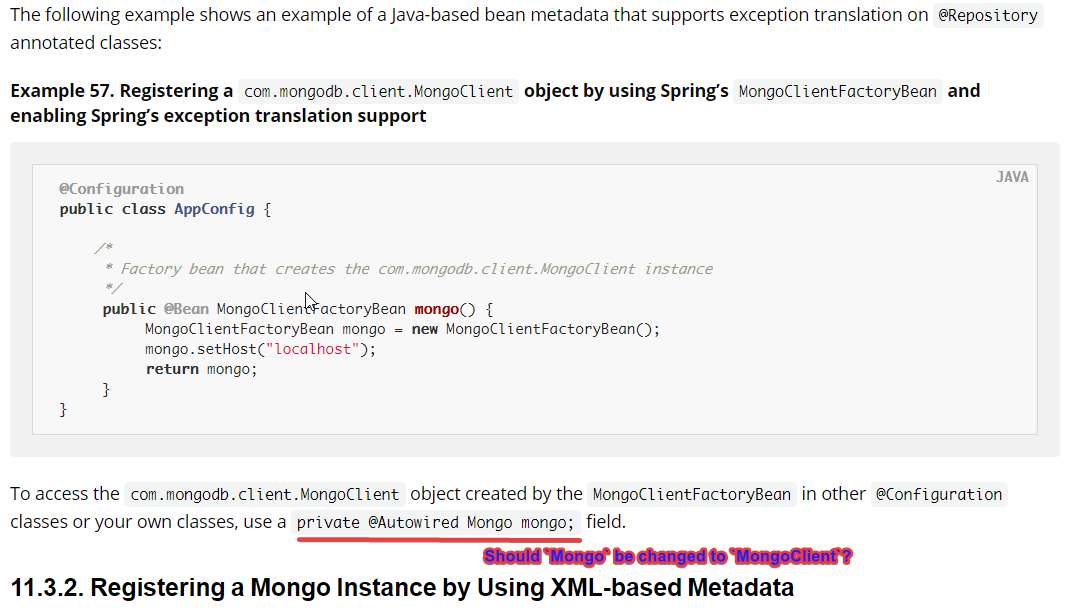Viewport: 1070px width, 610px height.
Task: Click the "new" keyword in the code
Action: (425, 329)
